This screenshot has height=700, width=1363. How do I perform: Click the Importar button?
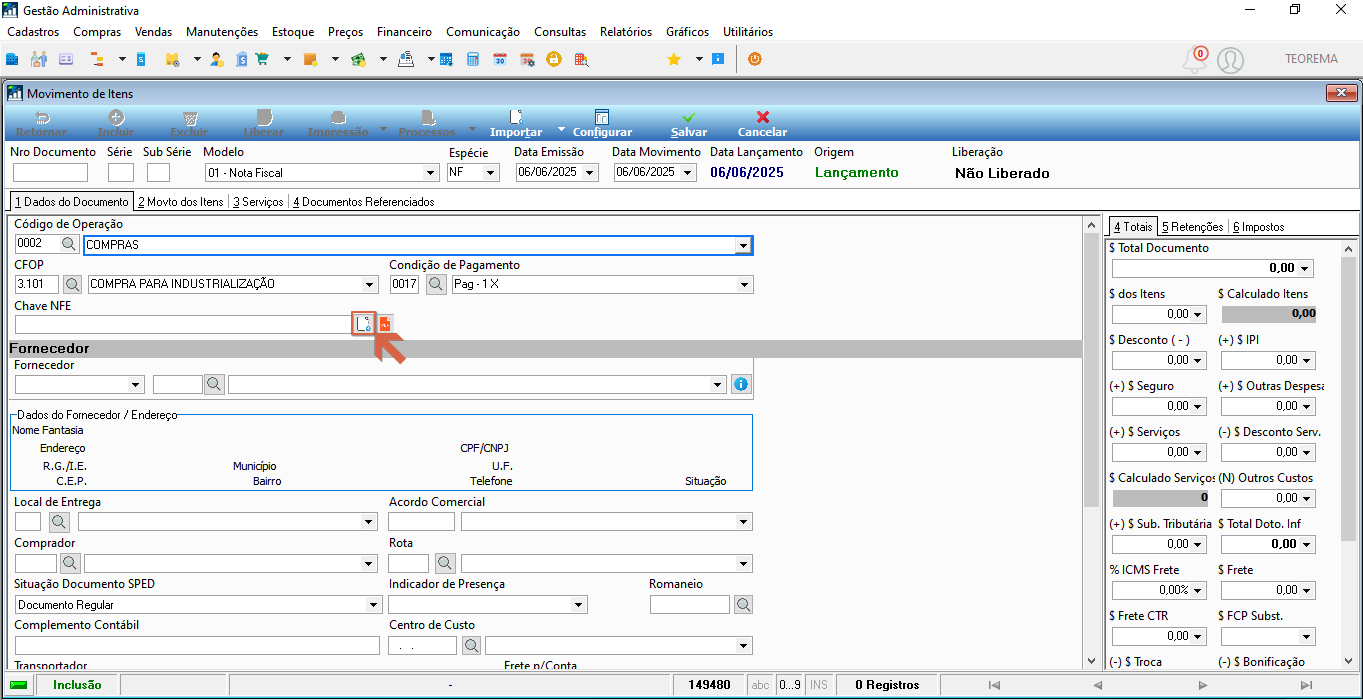click(x=516, y=124)
